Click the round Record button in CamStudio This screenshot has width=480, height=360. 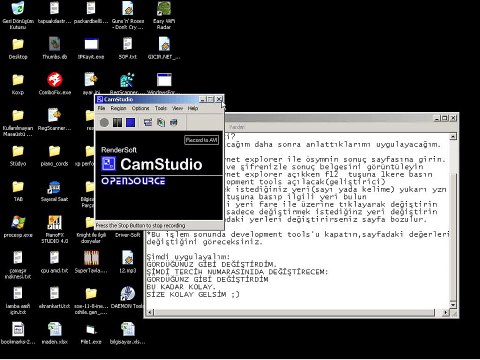(104, 123)
